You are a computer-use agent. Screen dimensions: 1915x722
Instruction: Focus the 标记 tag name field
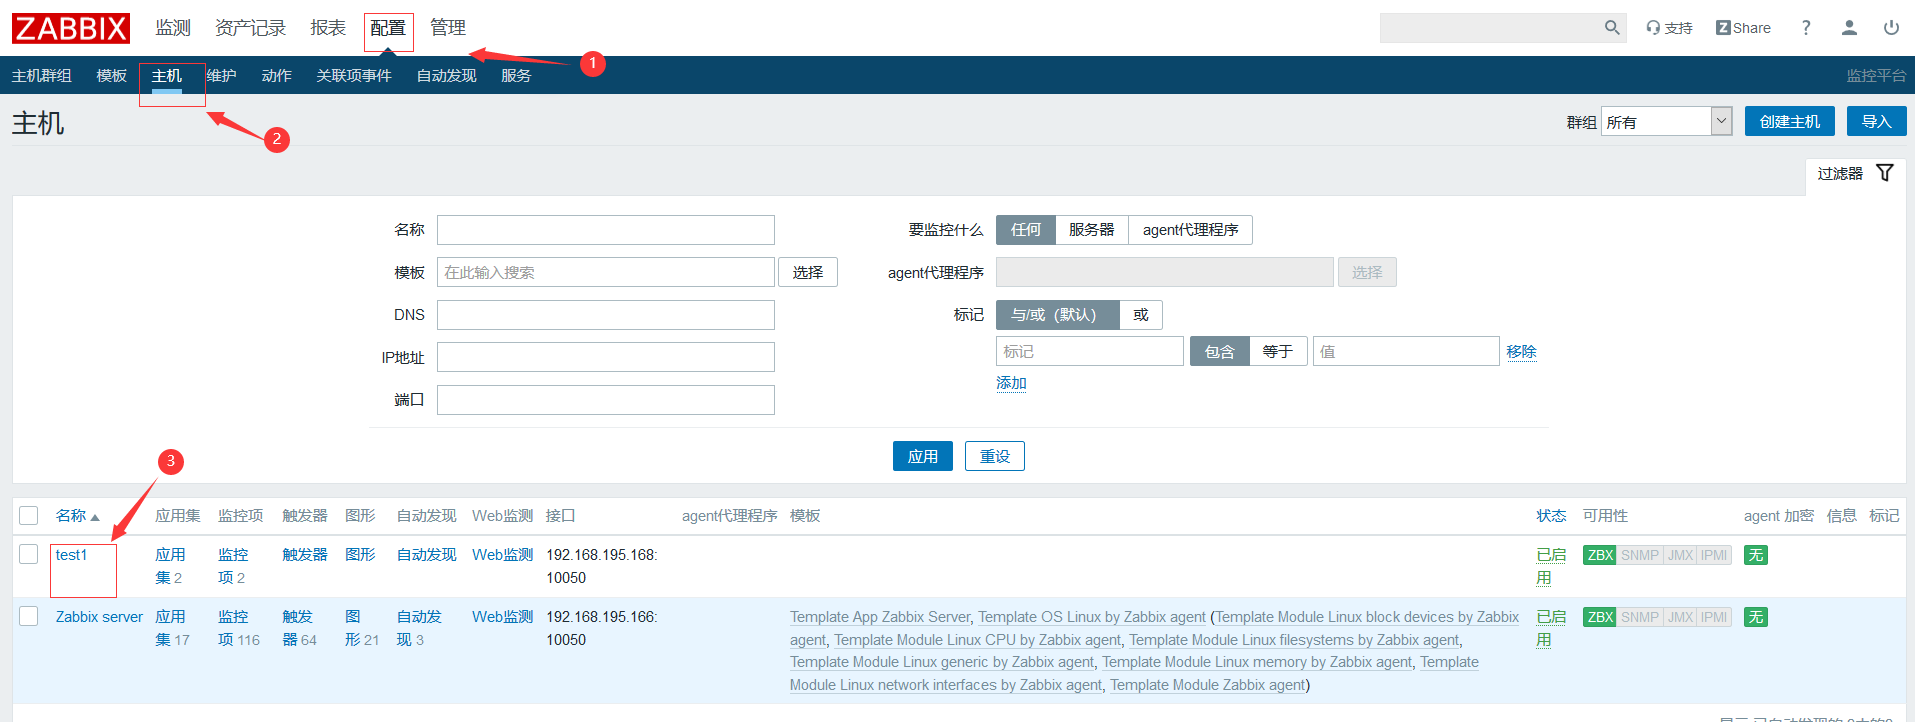pyautogui.click(x=1090, y=351)
